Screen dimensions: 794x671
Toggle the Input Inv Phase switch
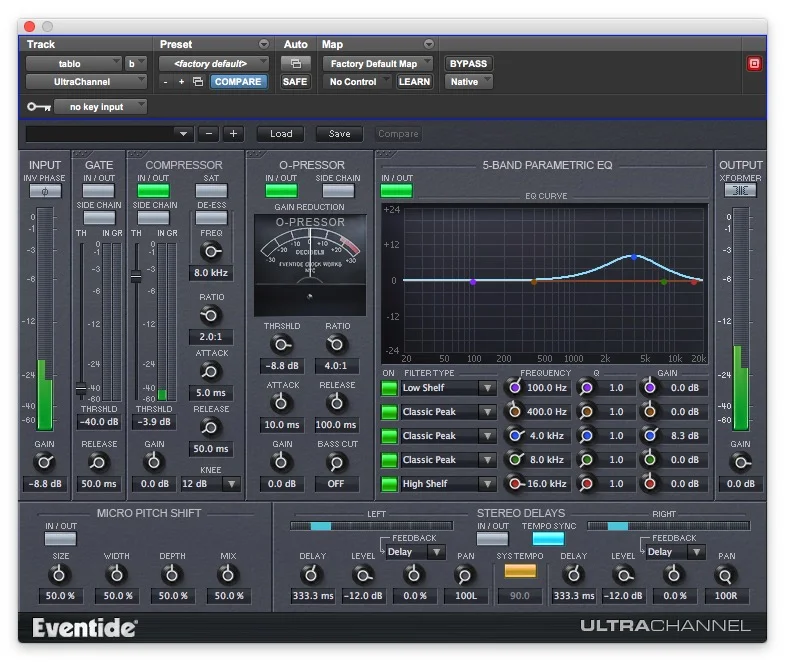[45, 191]
